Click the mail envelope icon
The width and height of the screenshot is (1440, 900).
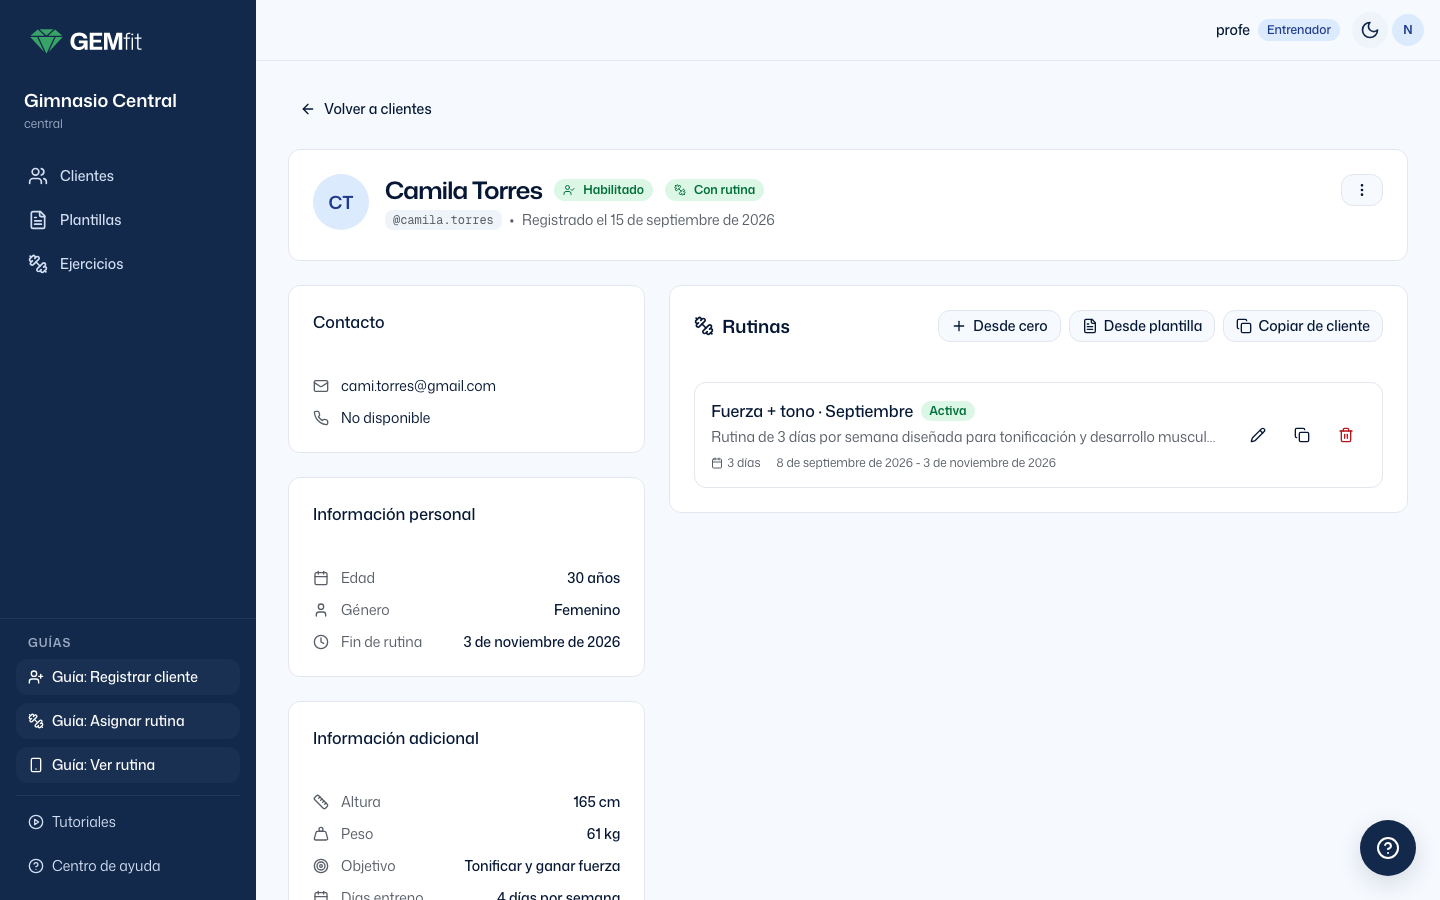(x=321, y=386)
